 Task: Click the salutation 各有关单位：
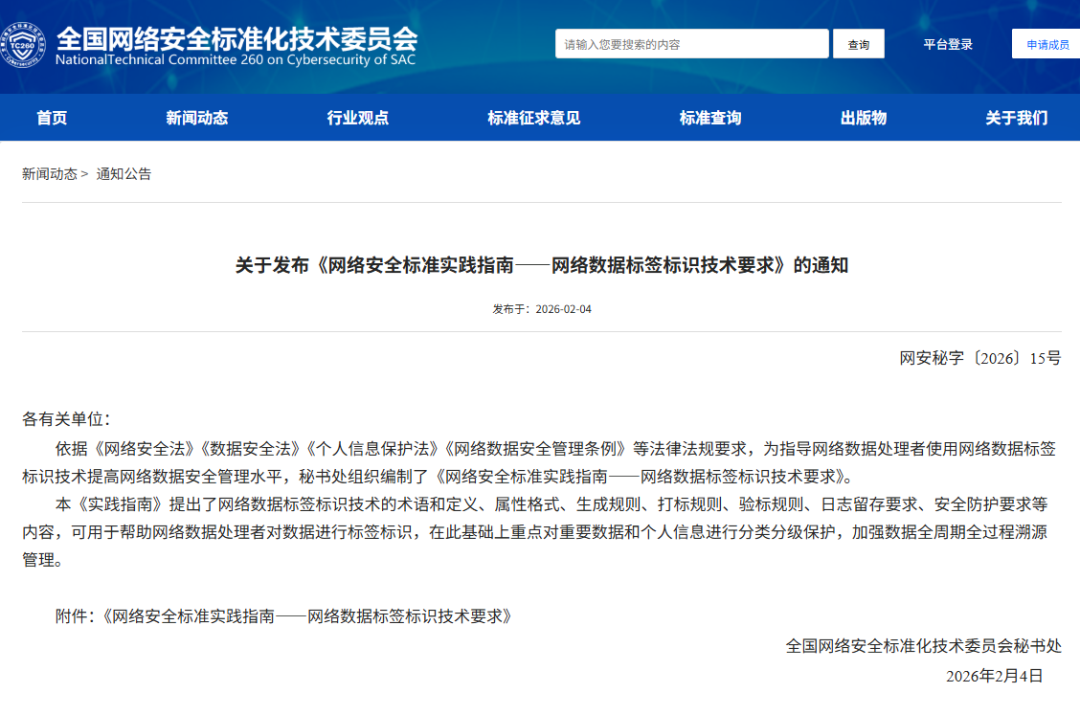pos(66,419)
